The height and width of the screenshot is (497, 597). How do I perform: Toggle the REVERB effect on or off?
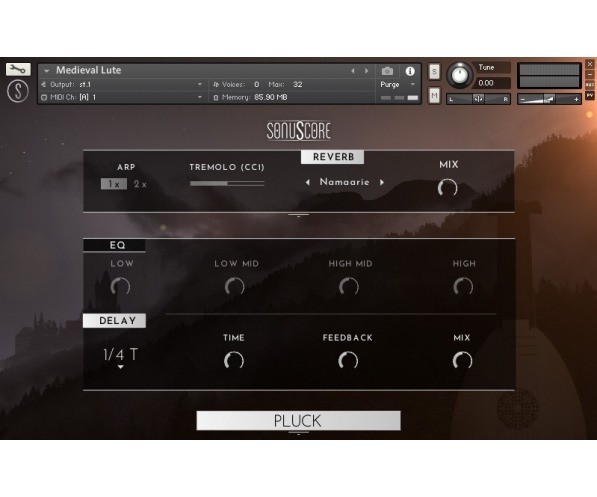[332, 157]
